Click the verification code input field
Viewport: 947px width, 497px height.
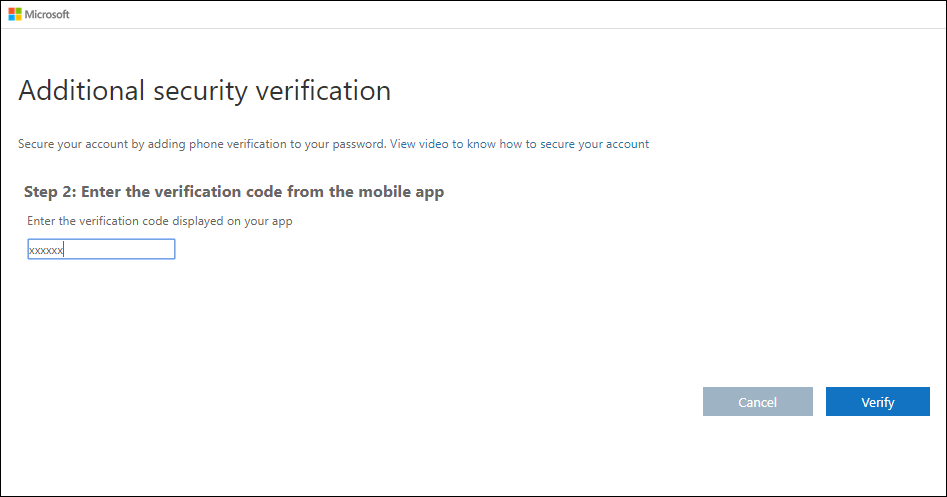(x=101, y=249)
